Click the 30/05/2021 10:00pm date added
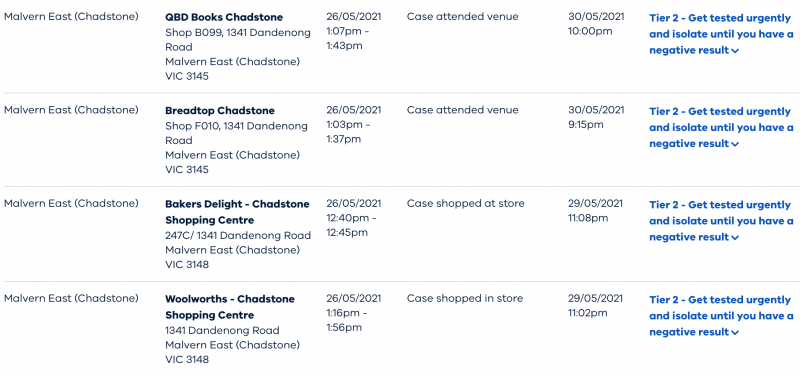Screen dimensions: 800x376 [596, 24]
